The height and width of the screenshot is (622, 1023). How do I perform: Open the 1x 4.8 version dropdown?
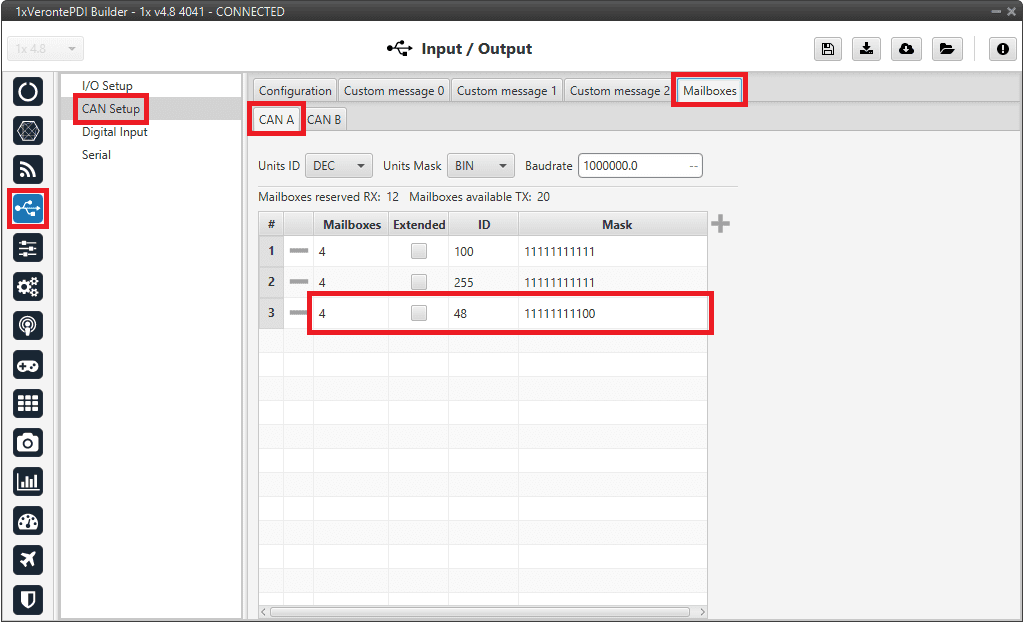[x=46, y=49]
